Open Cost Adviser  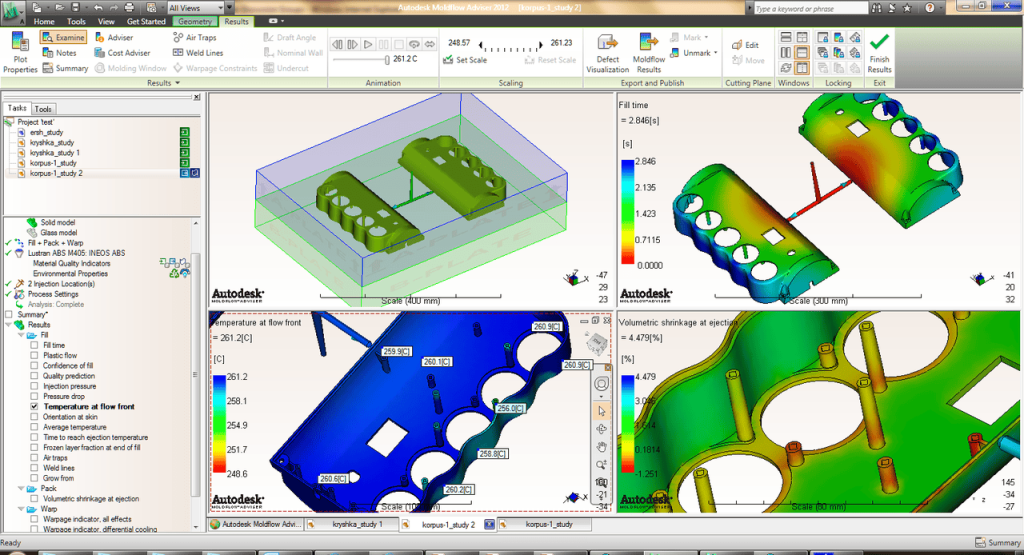click(122, 53)
